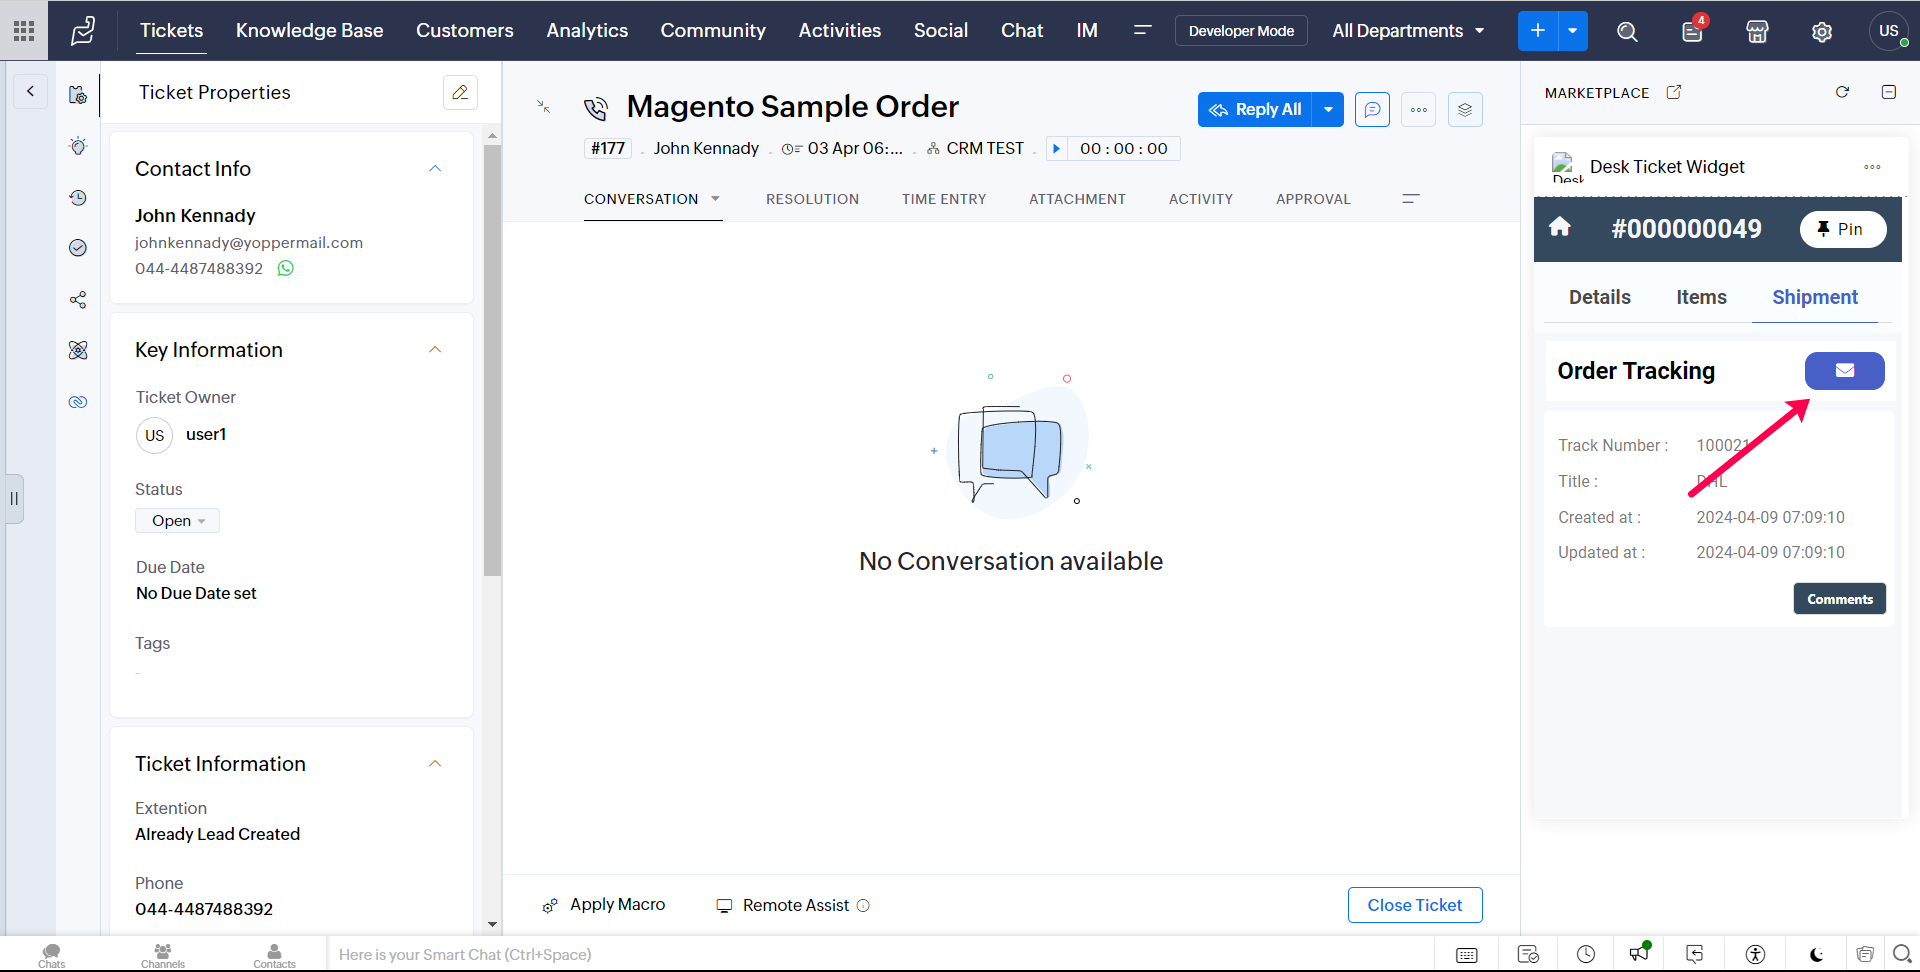Screen dimensions: 1920x972
Task: Click the edit pencil in Ticket Properties
Action: tap(460, 92)
